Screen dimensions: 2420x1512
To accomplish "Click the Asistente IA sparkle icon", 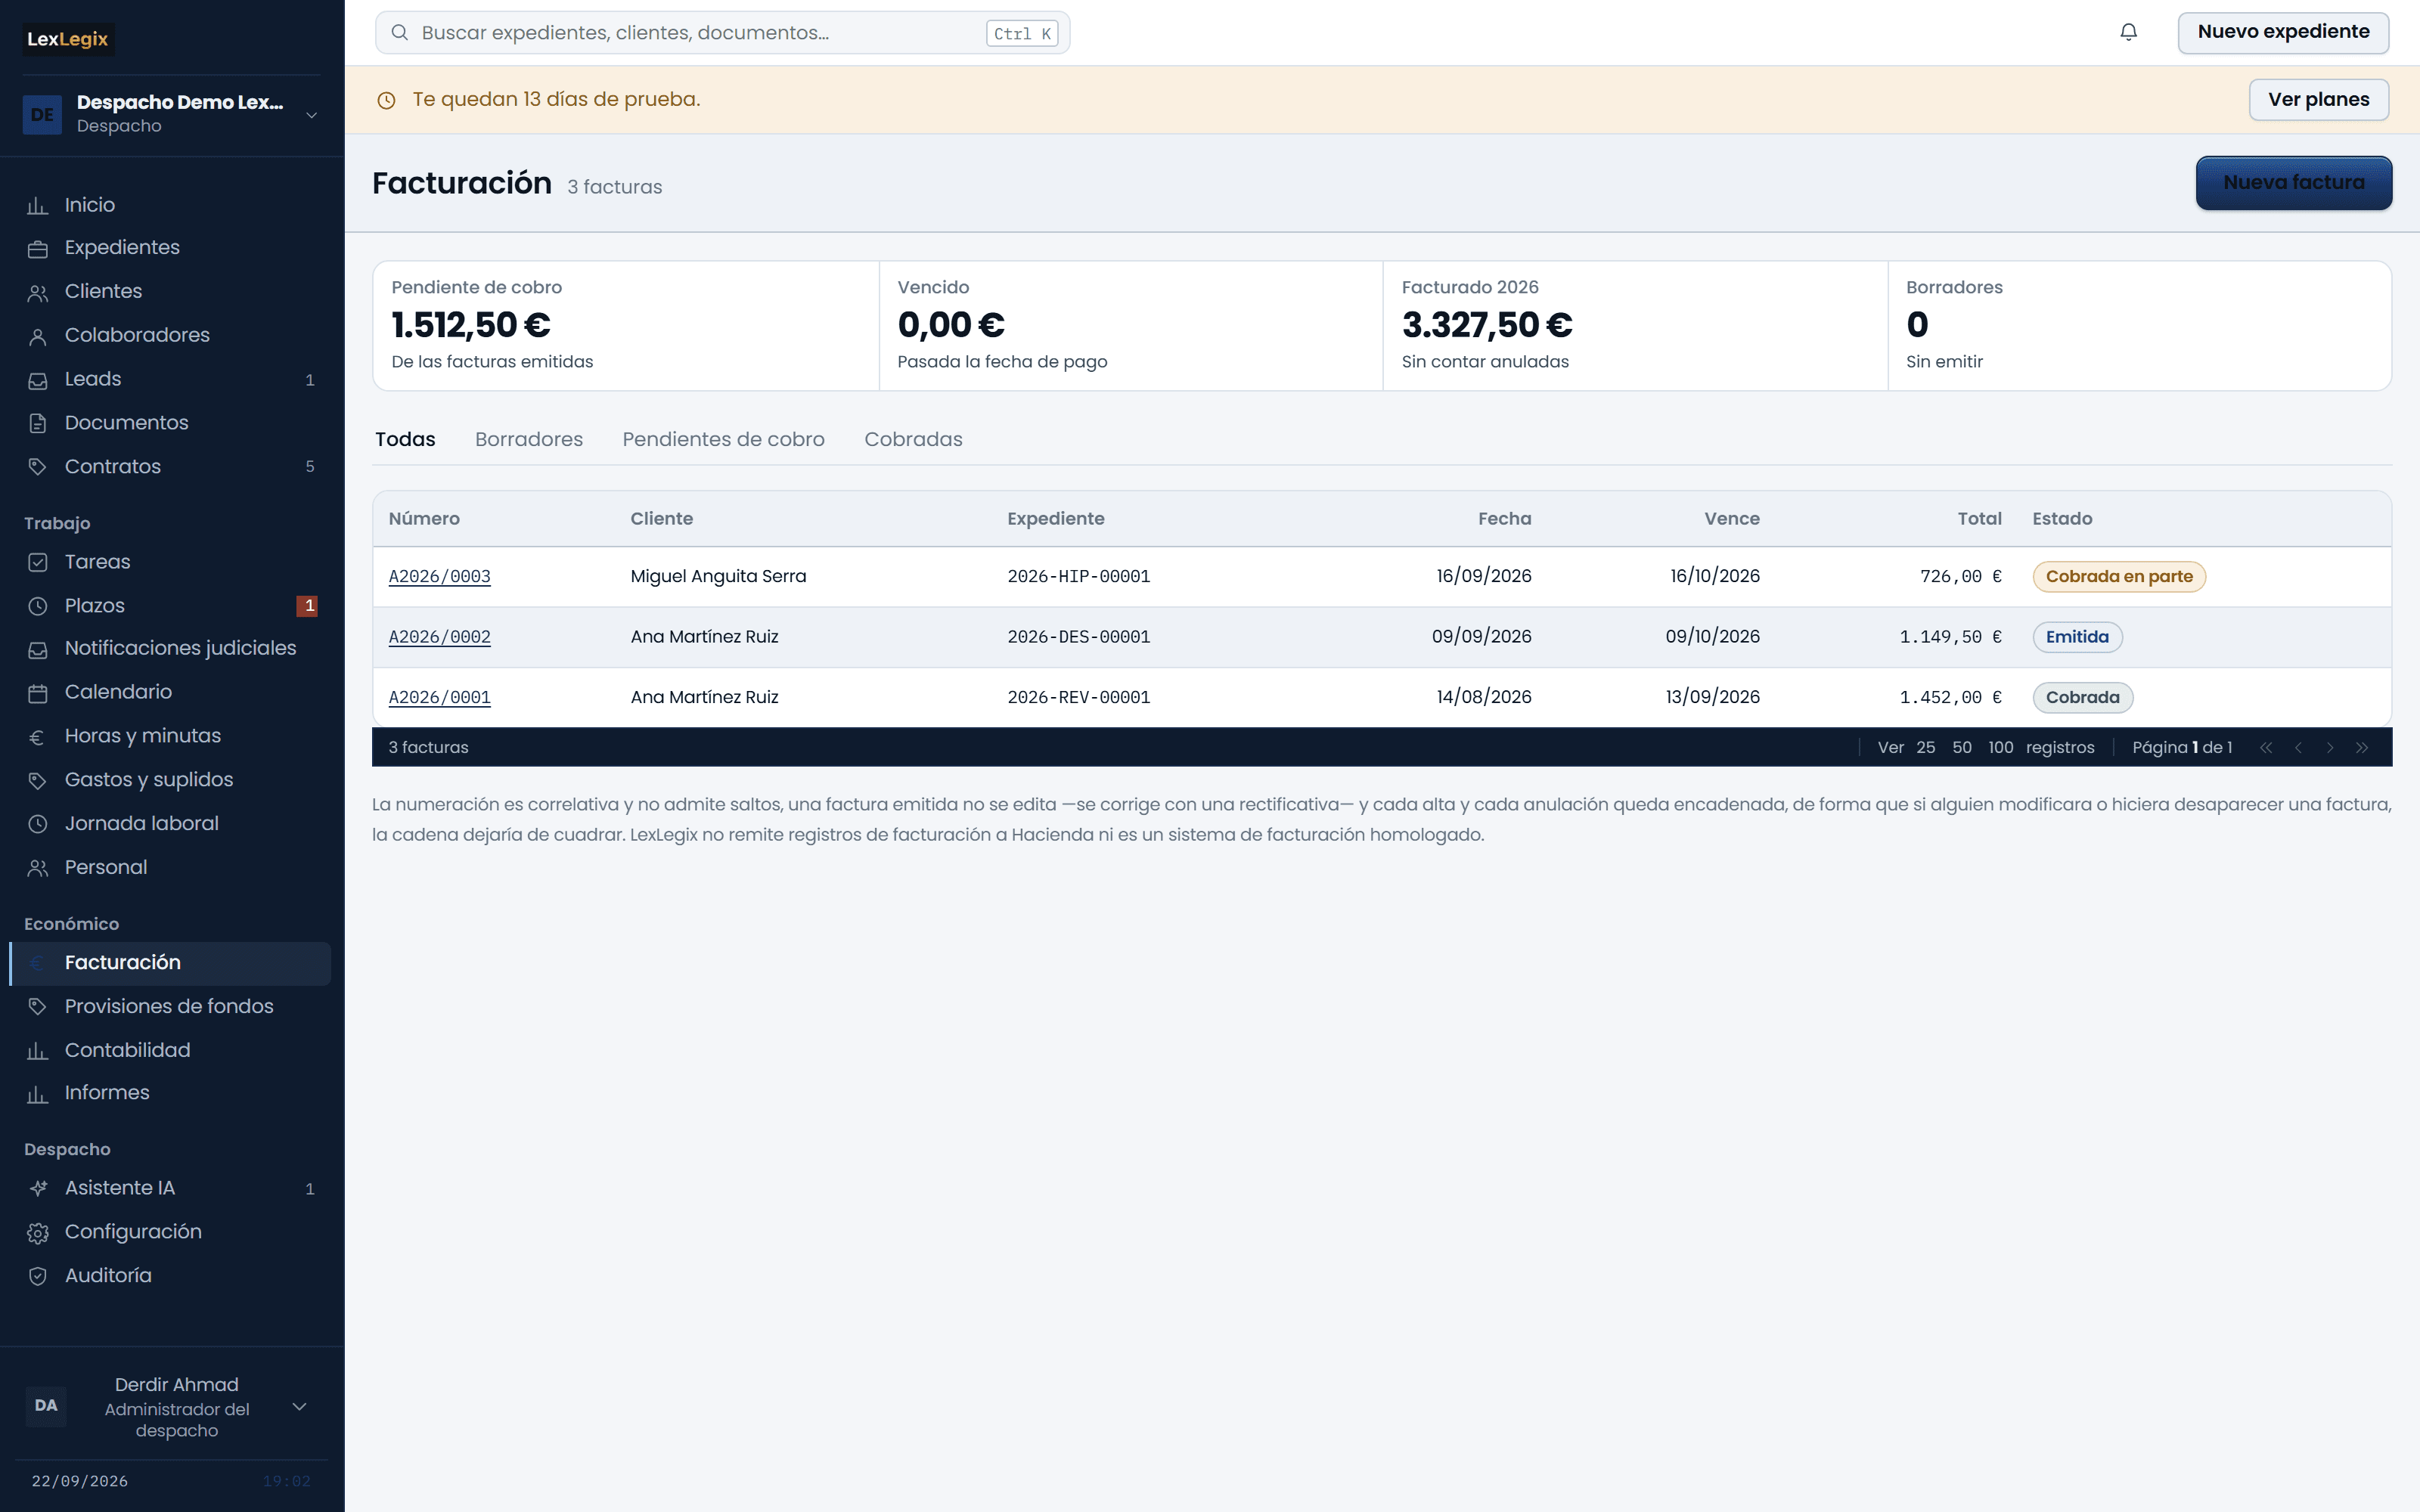I will click(38, 1188).
